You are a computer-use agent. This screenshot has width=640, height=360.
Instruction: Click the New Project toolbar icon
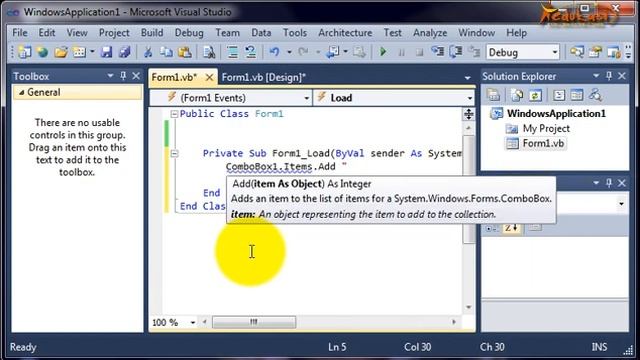pos(24,52)
